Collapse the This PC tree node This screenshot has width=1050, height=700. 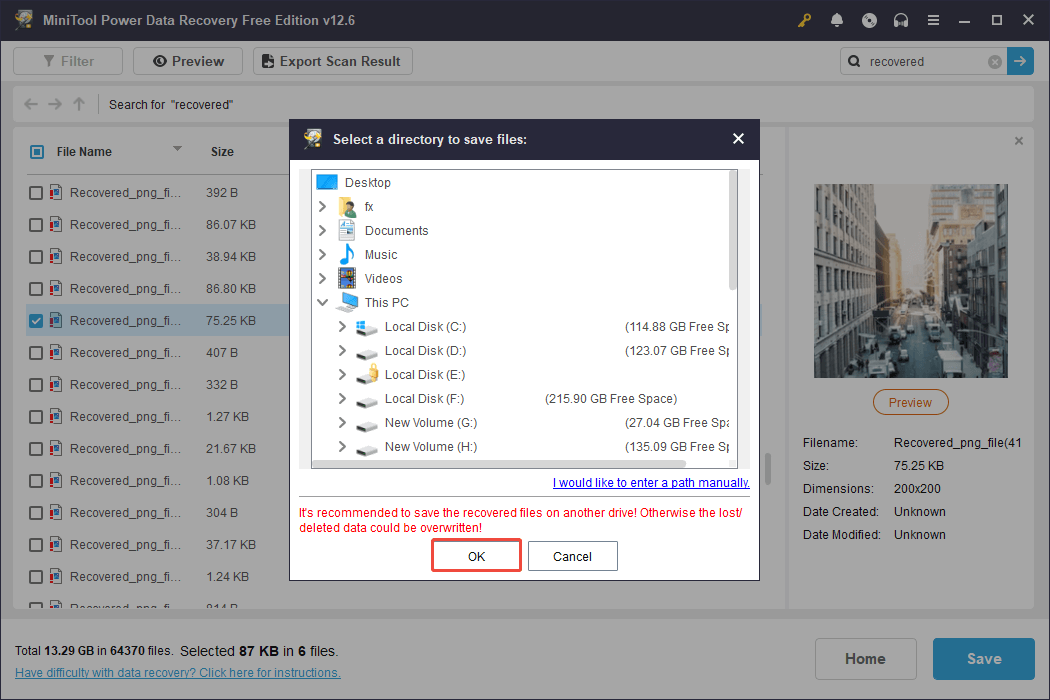click(x=322, y=302)
